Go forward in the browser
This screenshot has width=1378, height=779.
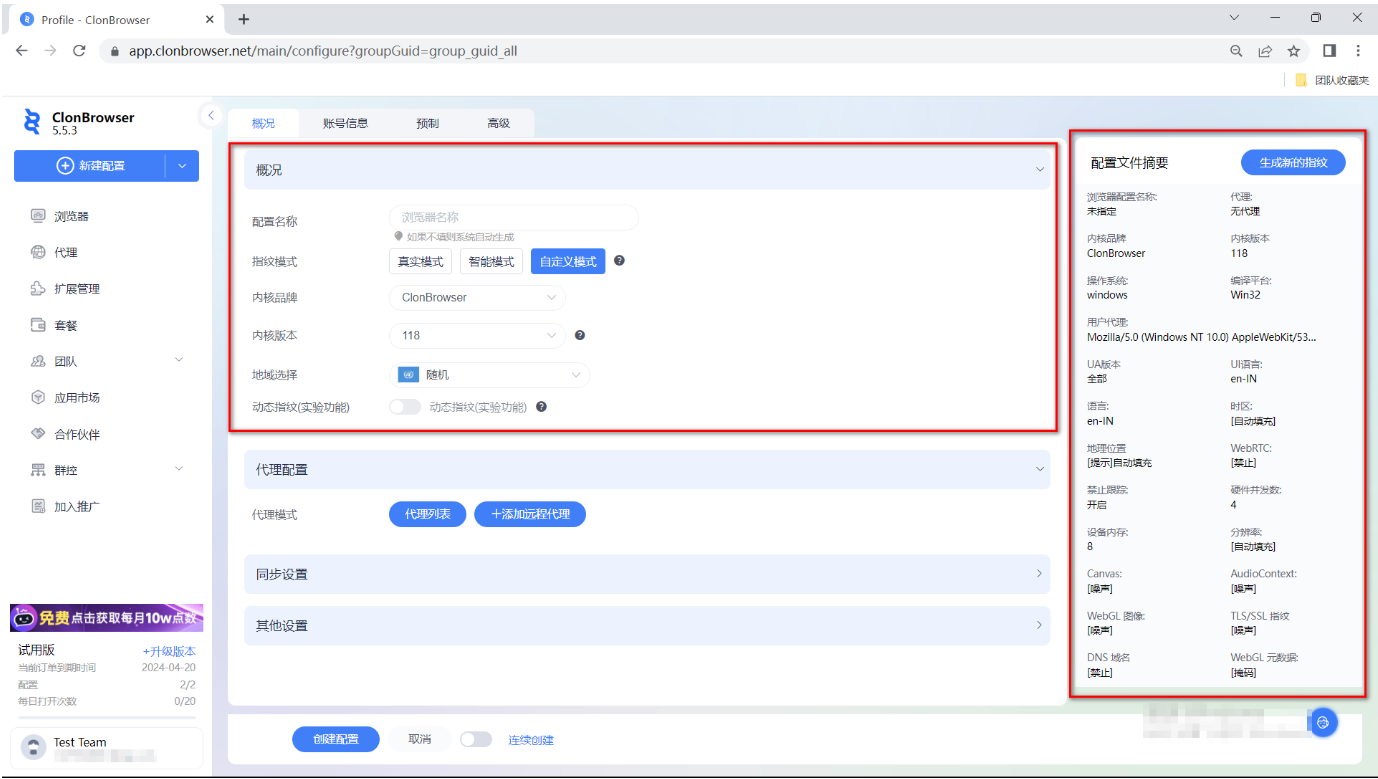(50, 50)
